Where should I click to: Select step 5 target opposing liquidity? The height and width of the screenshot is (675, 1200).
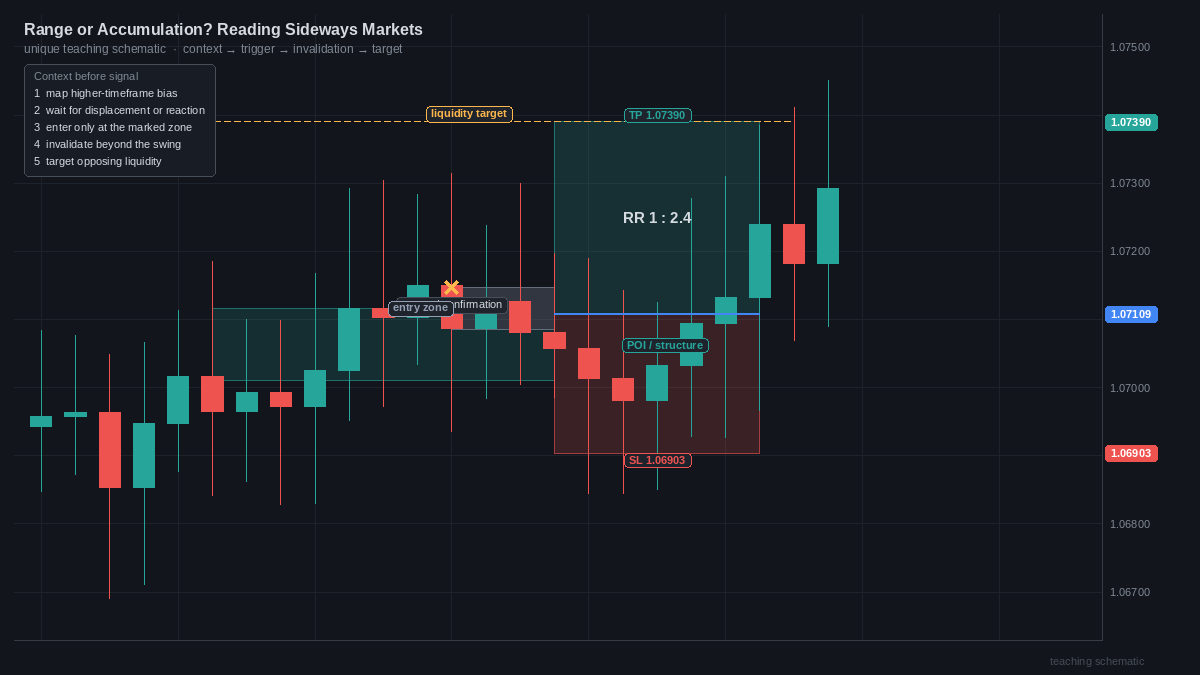[x=98, y=161]
